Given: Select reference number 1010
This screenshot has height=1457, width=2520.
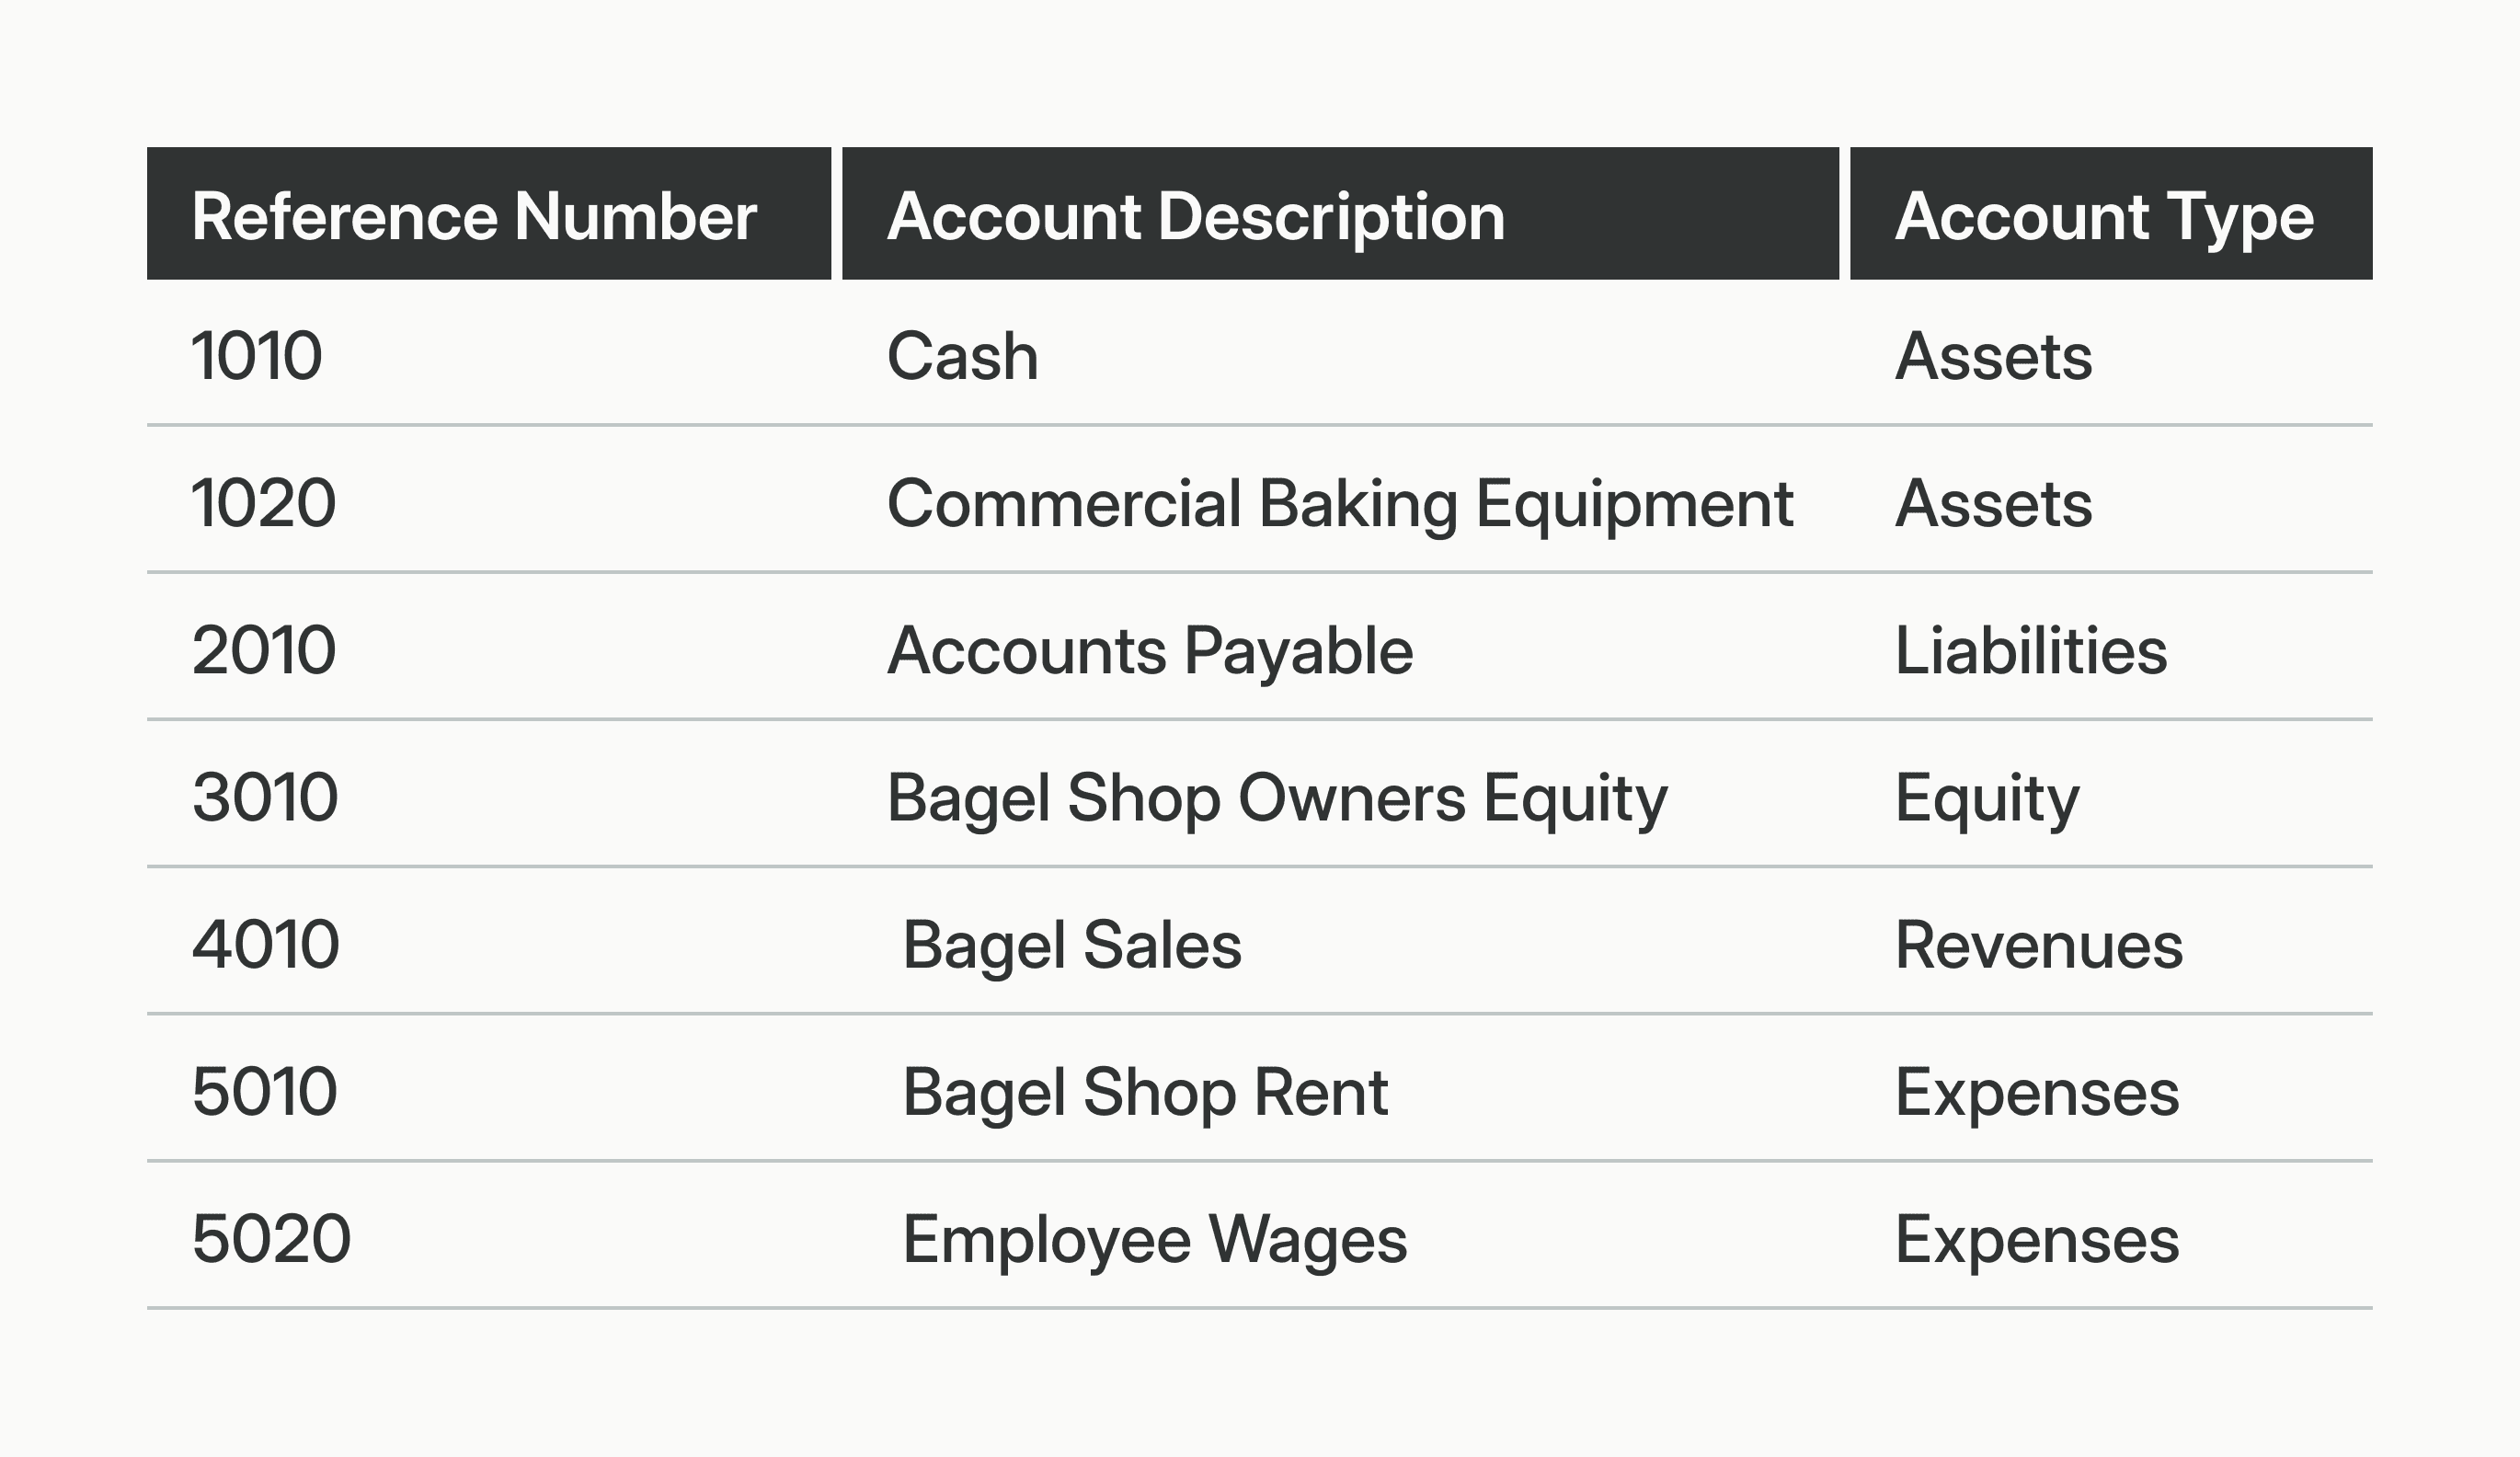Looking at the screenshot, I should point(257,356).
